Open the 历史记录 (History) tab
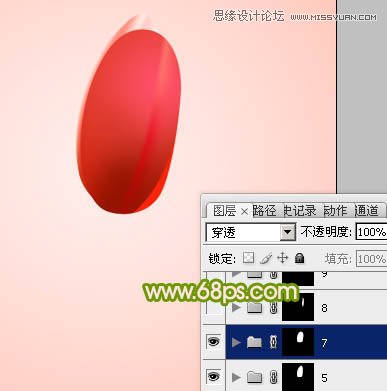The height and width of the screenshot is (391, 387). 300,211
